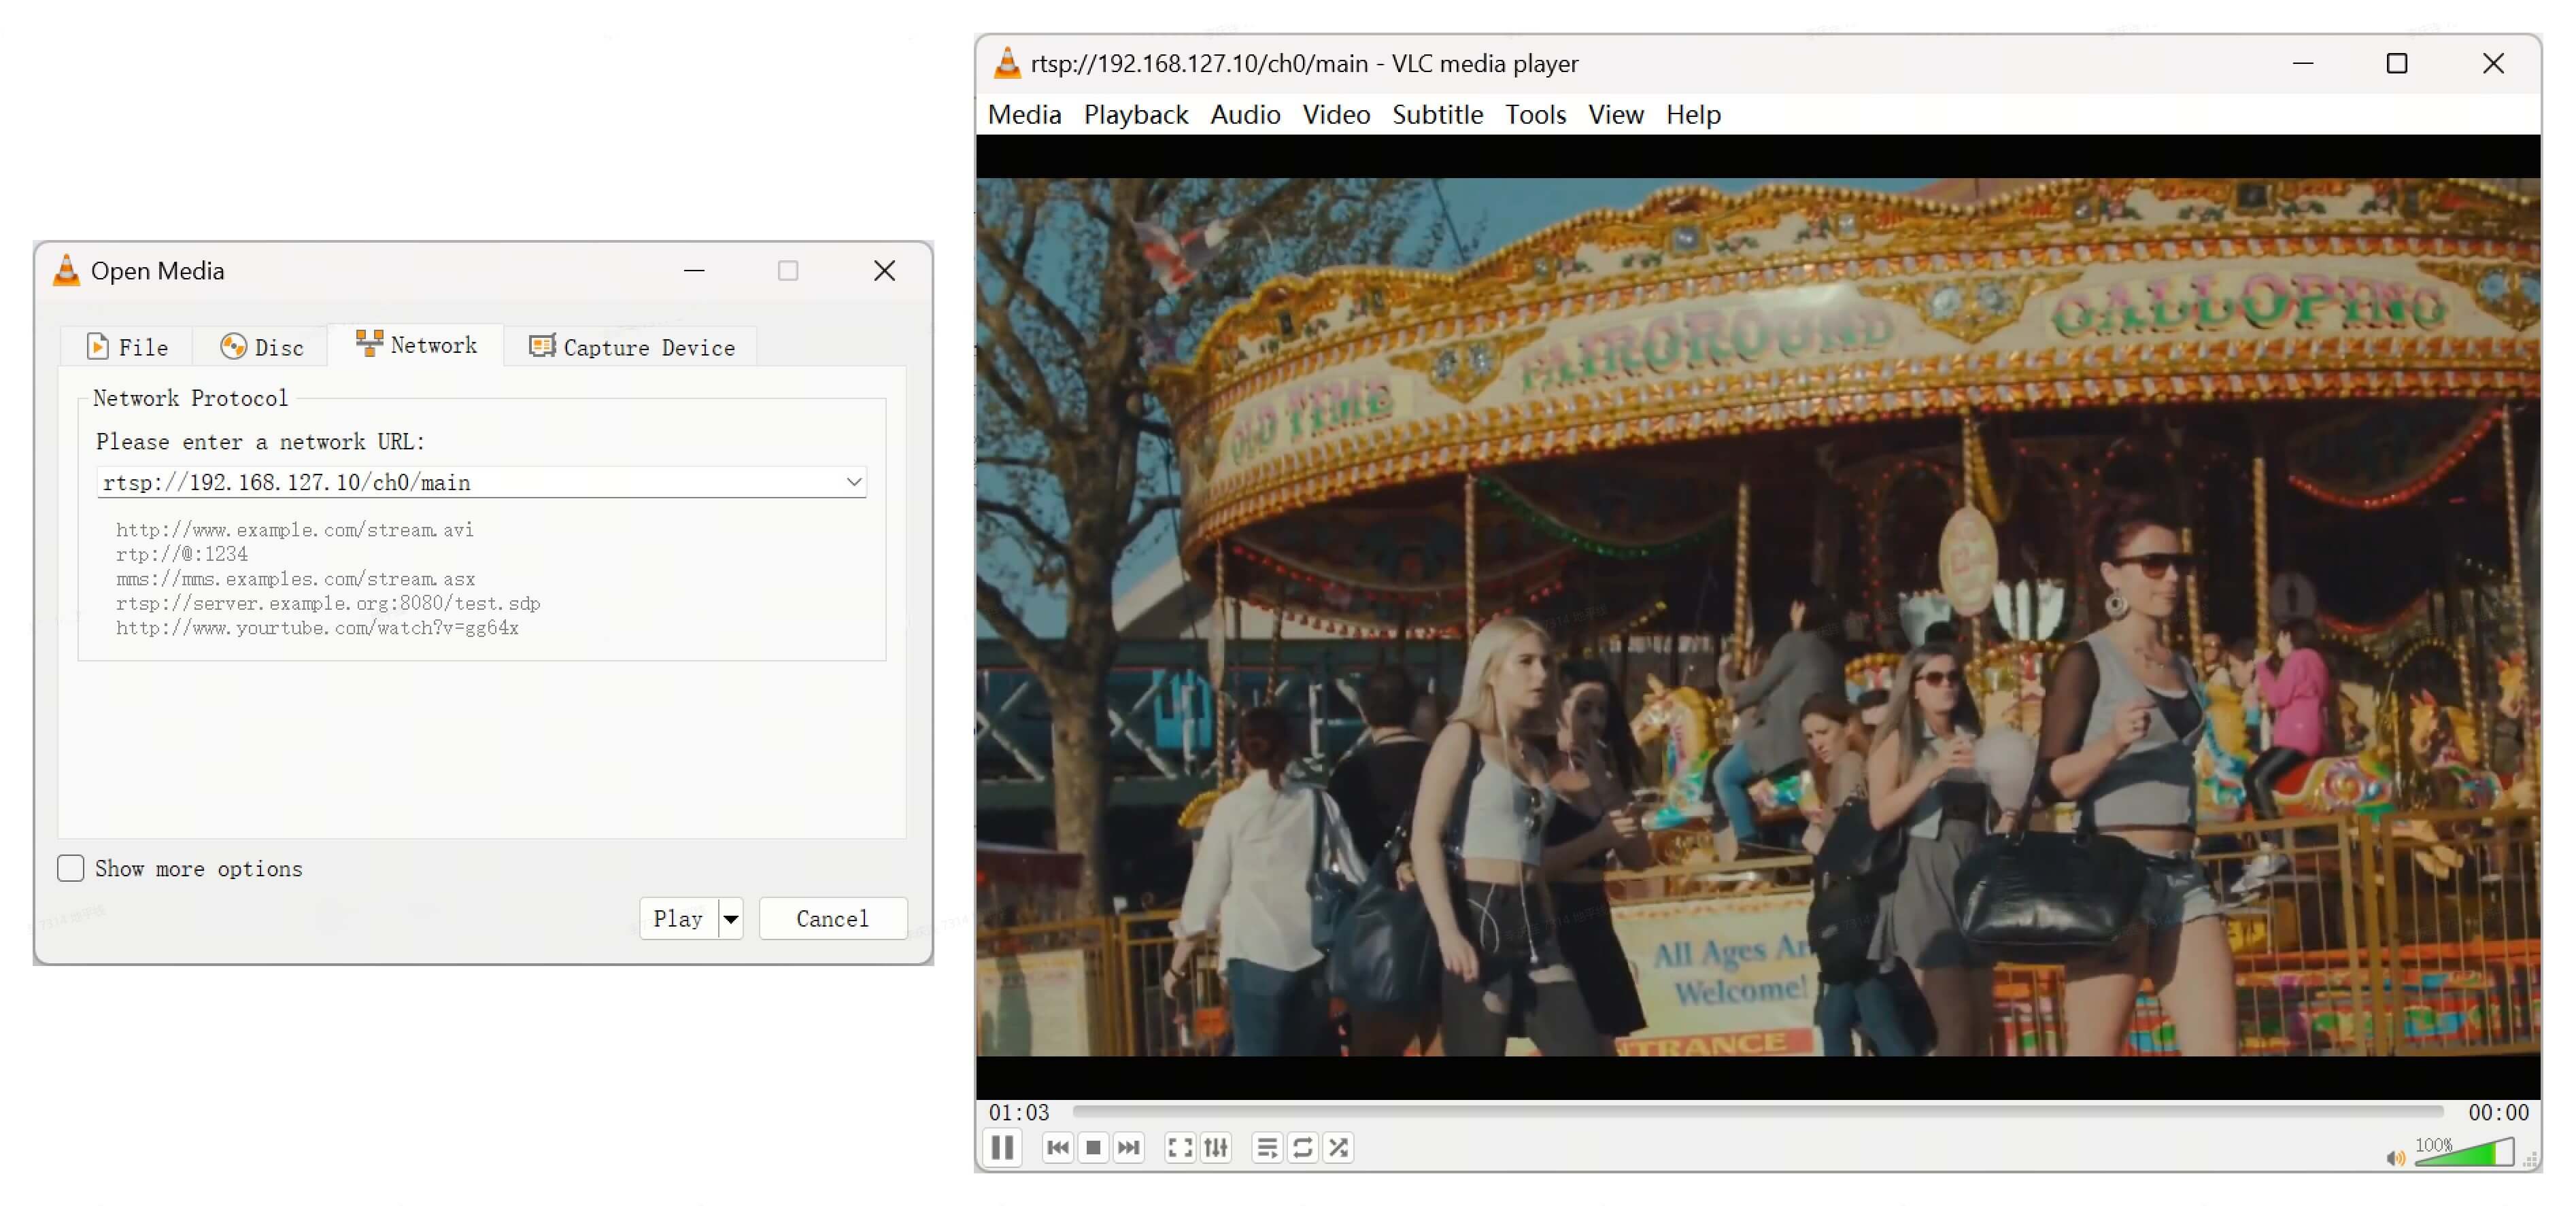Viewport: 2576px width, 1206px height.
Task: Open the View menu
Action: coord(1615,115)
